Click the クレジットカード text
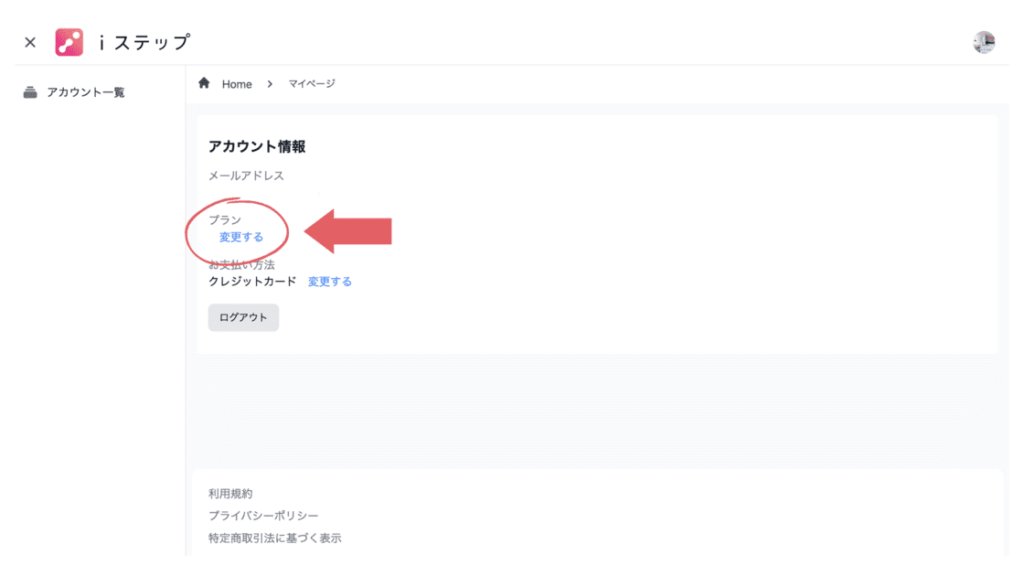Screen dimensions: 1024x576 pyautogui.click(x=252, y=281)
